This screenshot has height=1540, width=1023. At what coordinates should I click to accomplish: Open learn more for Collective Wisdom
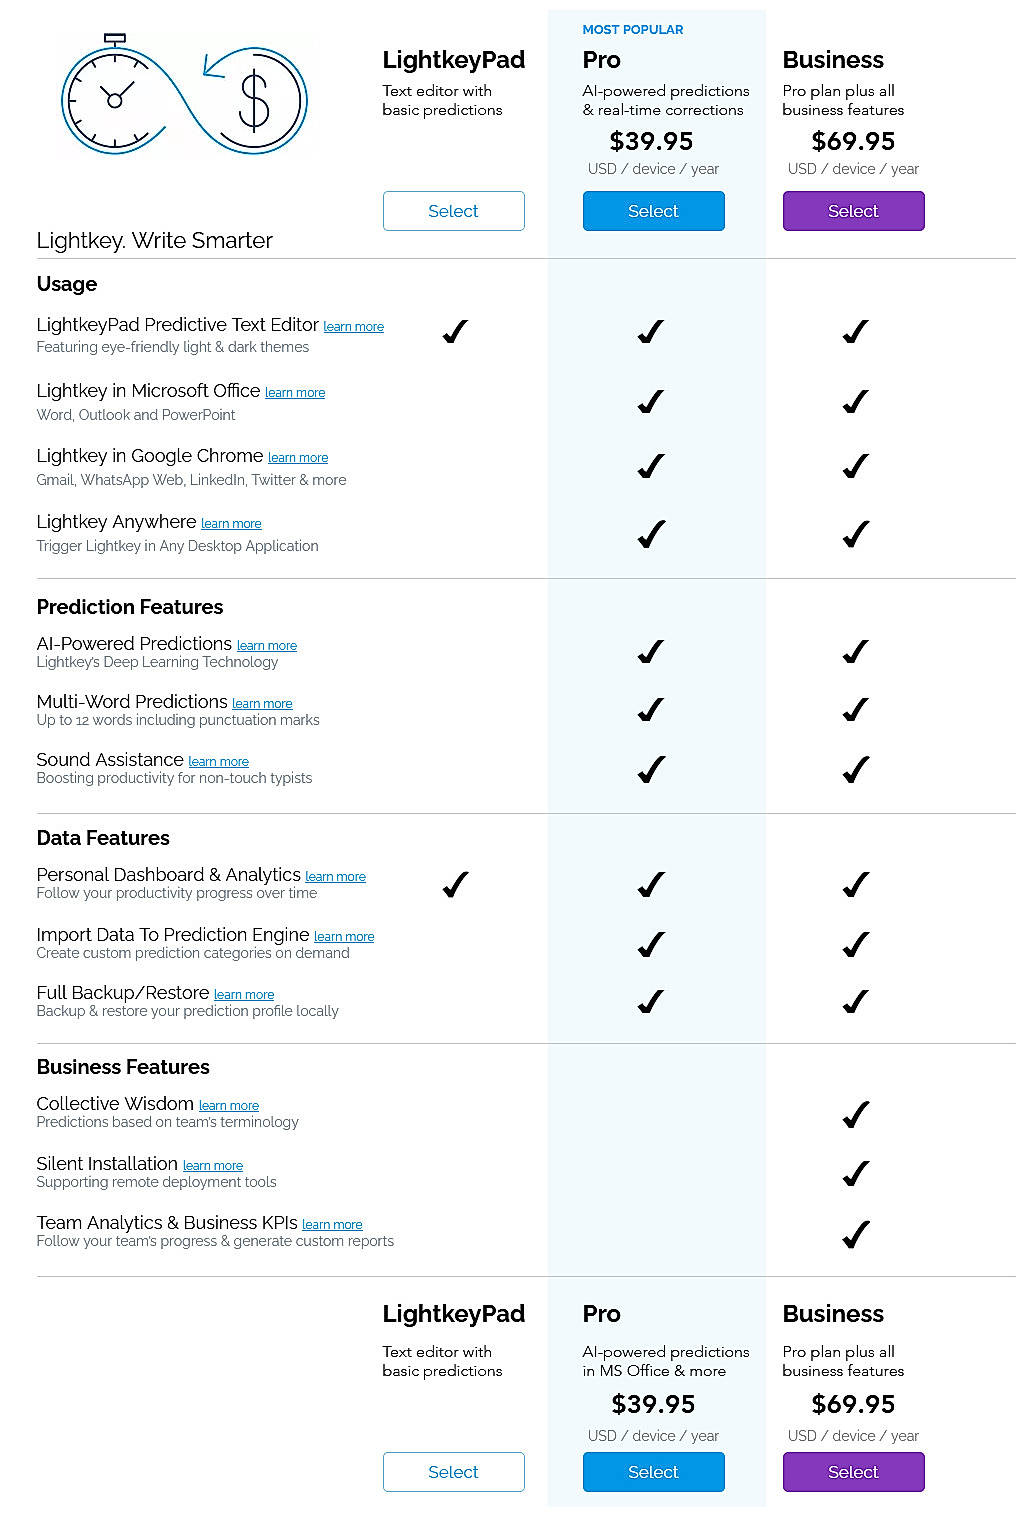pyautogui.click(x=228, y=1105)
